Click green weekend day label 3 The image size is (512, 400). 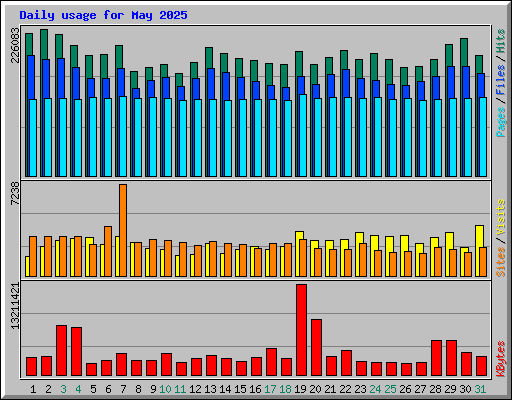point(63,389)
